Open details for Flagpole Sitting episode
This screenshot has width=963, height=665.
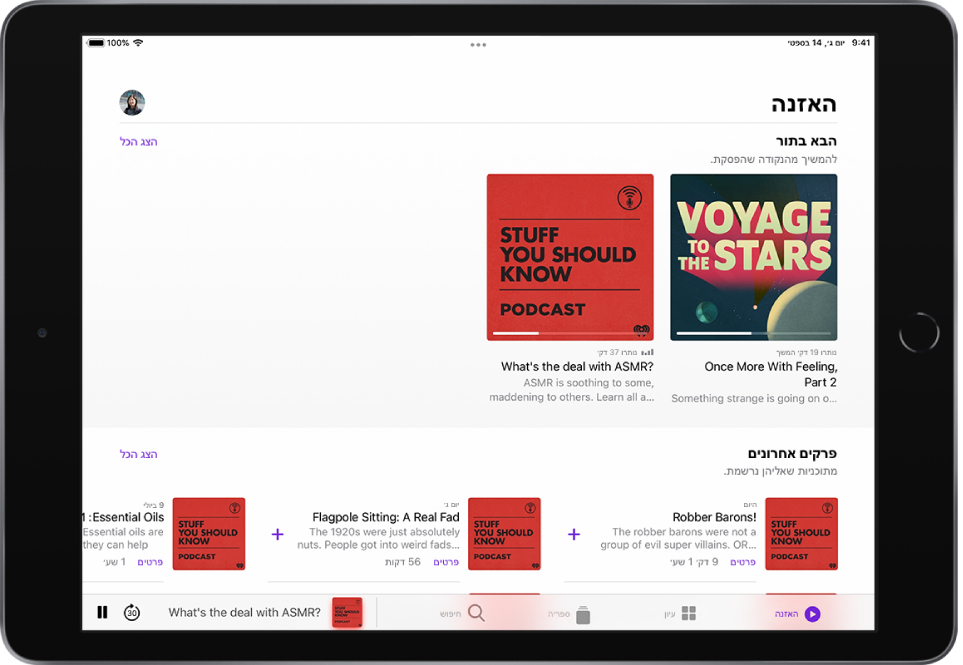point(446,562)
